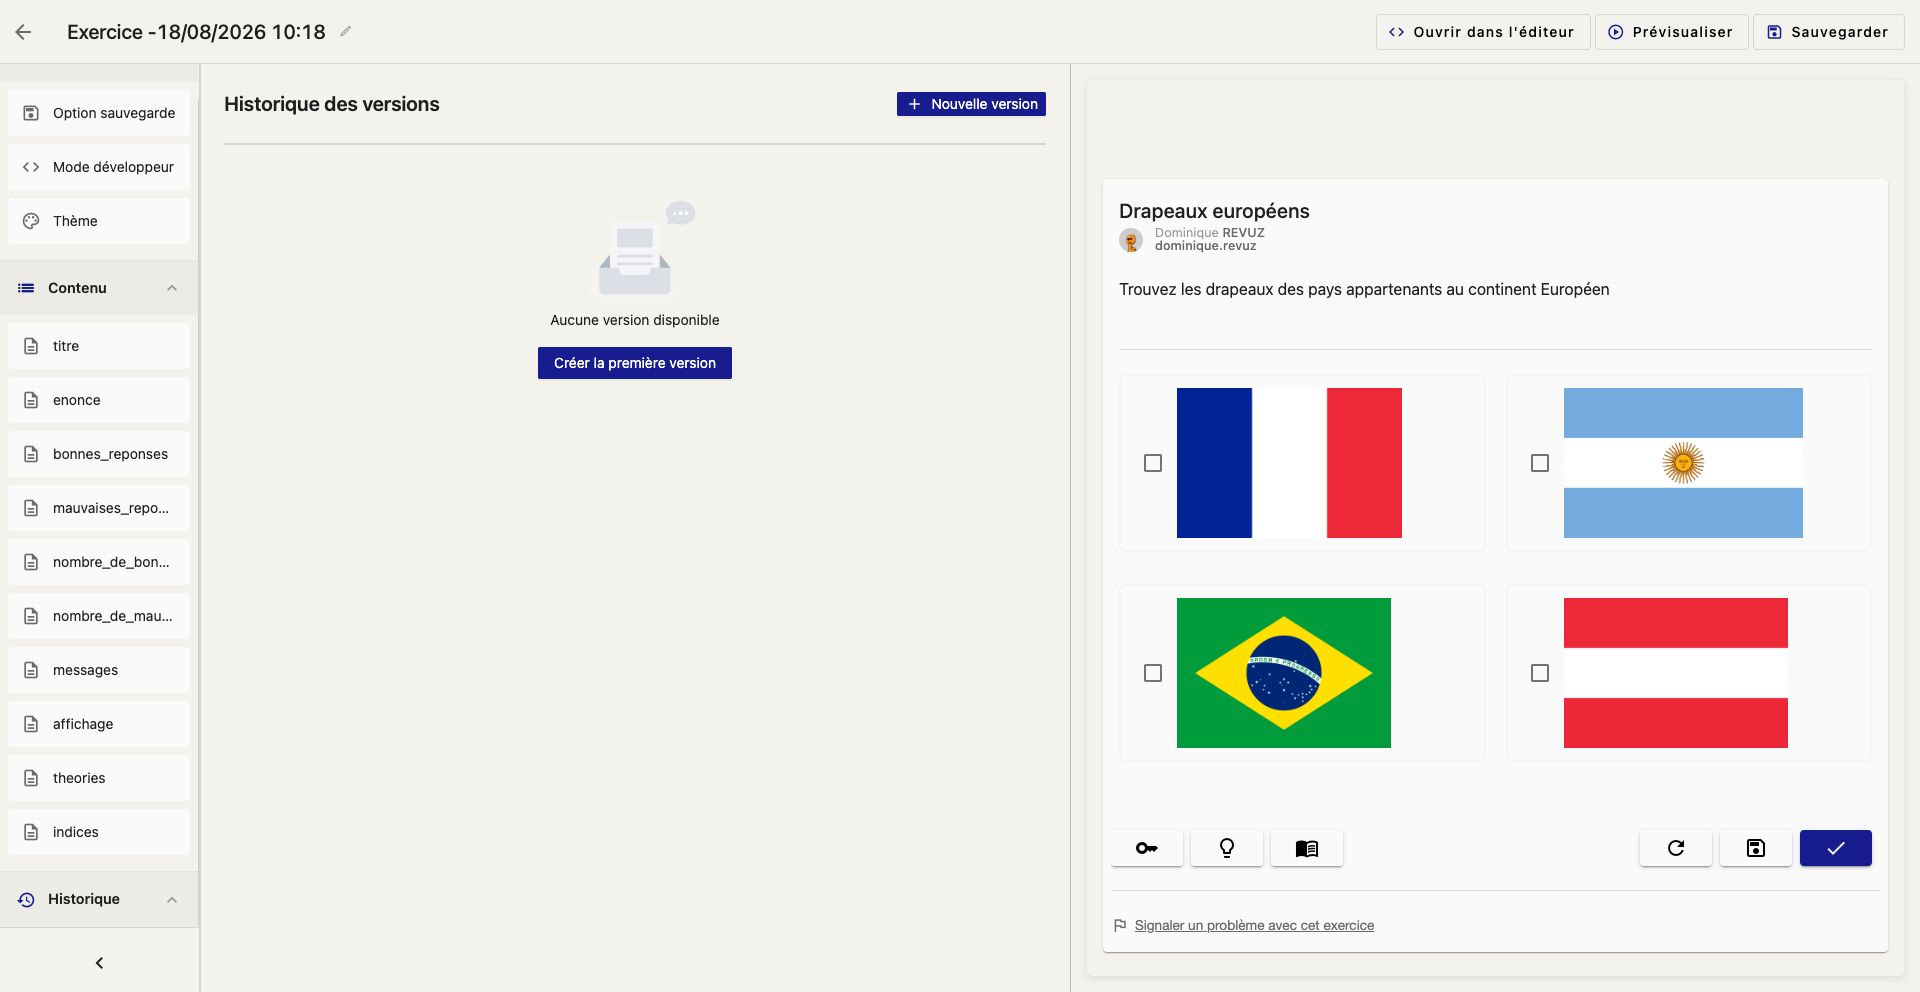
Task: Edit exercise title with pencil icon
Action: coord(345,32)
